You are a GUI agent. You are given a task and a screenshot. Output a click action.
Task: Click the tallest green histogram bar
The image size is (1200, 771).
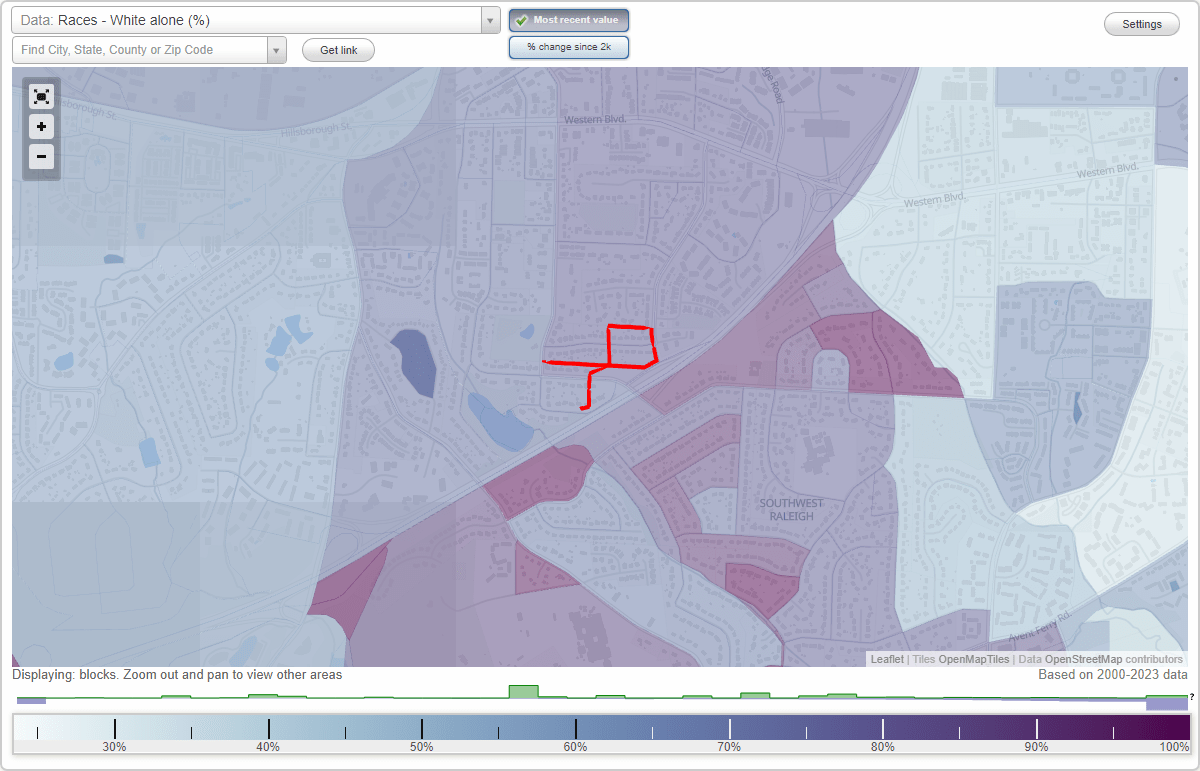click(523, 691)
